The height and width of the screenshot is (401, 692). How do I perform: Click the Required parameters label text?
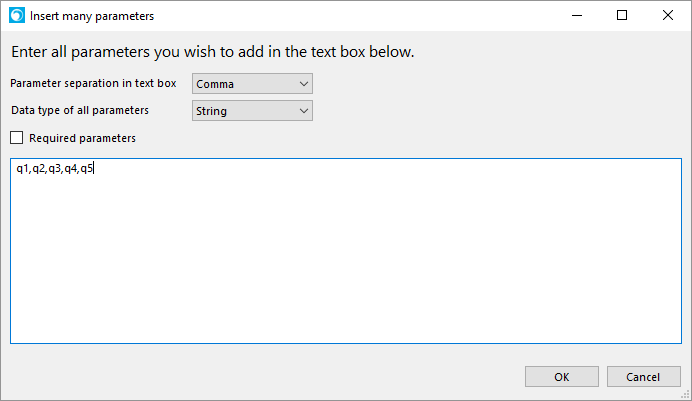point(83,138)
